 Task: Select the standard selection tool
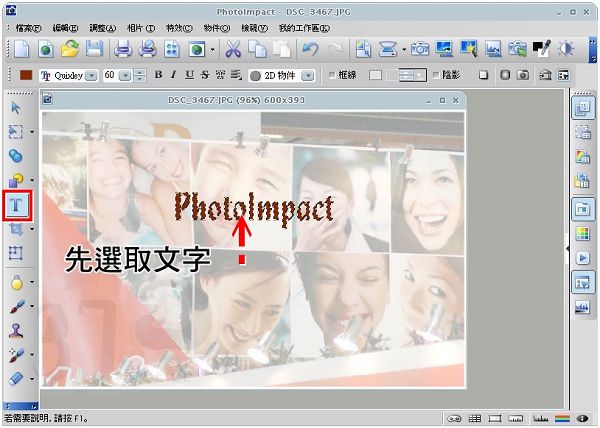pos(16,132)
